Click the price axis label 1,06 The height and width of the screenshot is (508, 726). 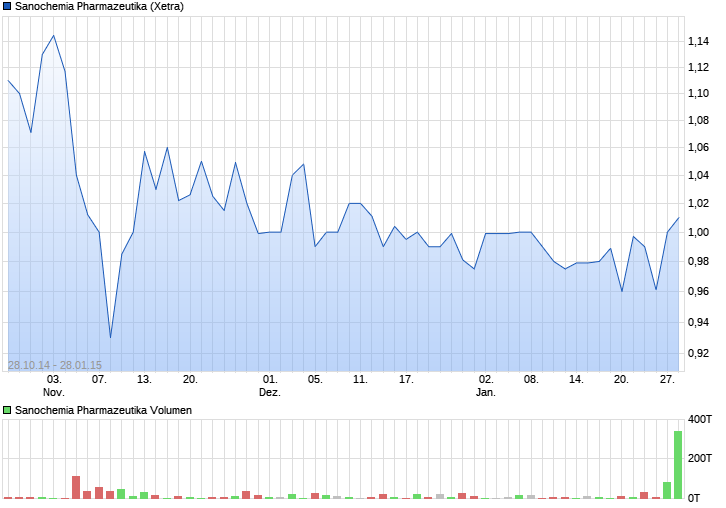(698, 147)
